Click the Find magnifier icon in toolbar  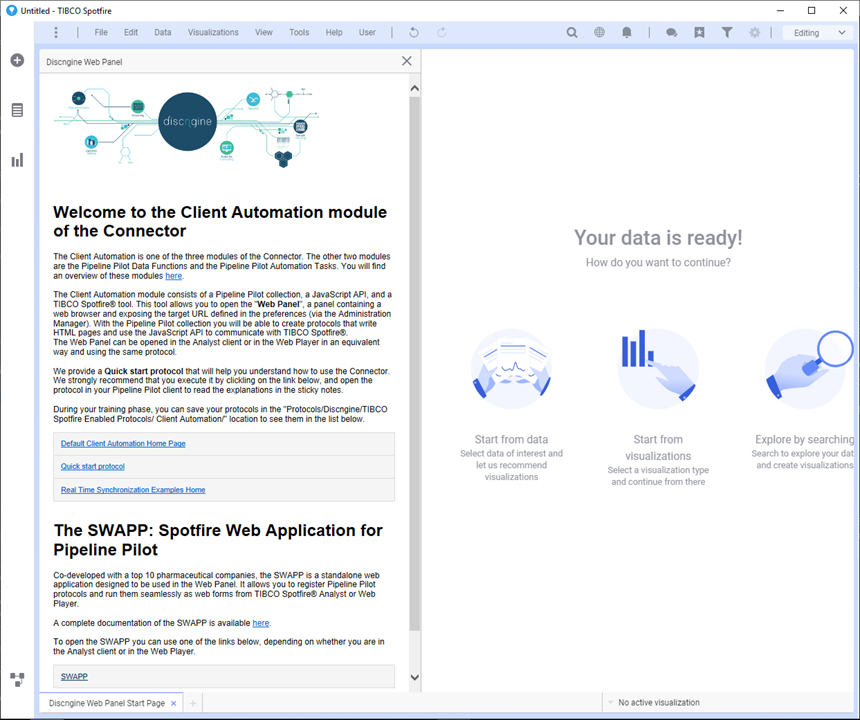(572, 32)
